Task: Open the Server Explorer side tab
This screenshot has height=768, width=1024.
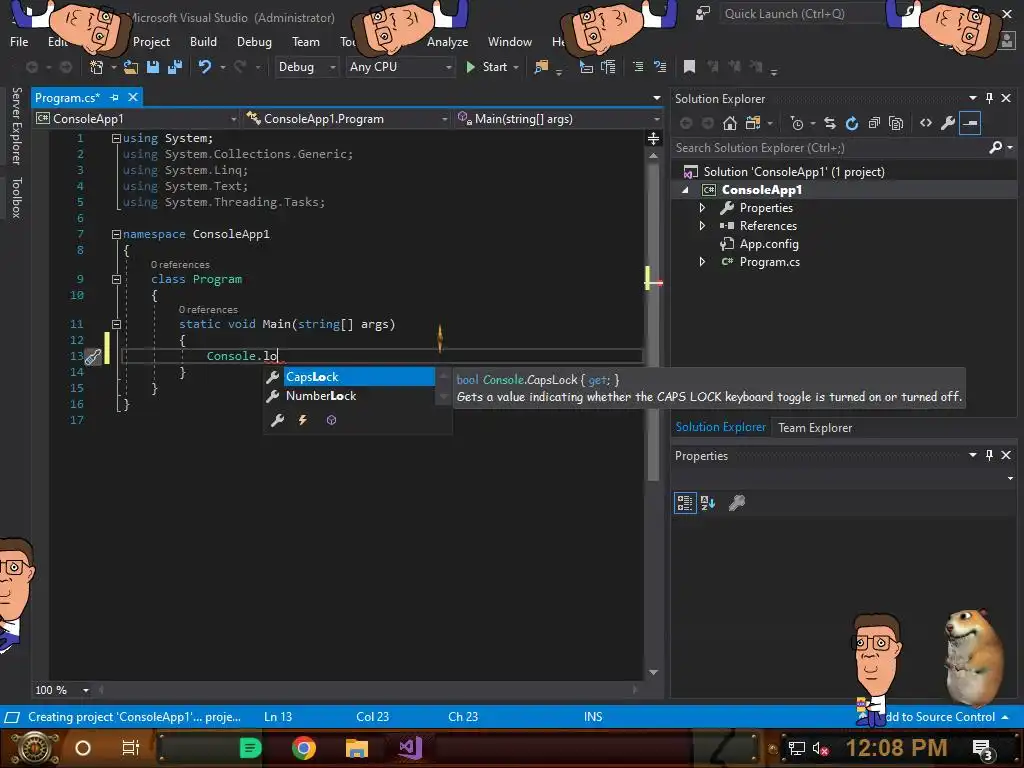Action: tap(17, 126)
